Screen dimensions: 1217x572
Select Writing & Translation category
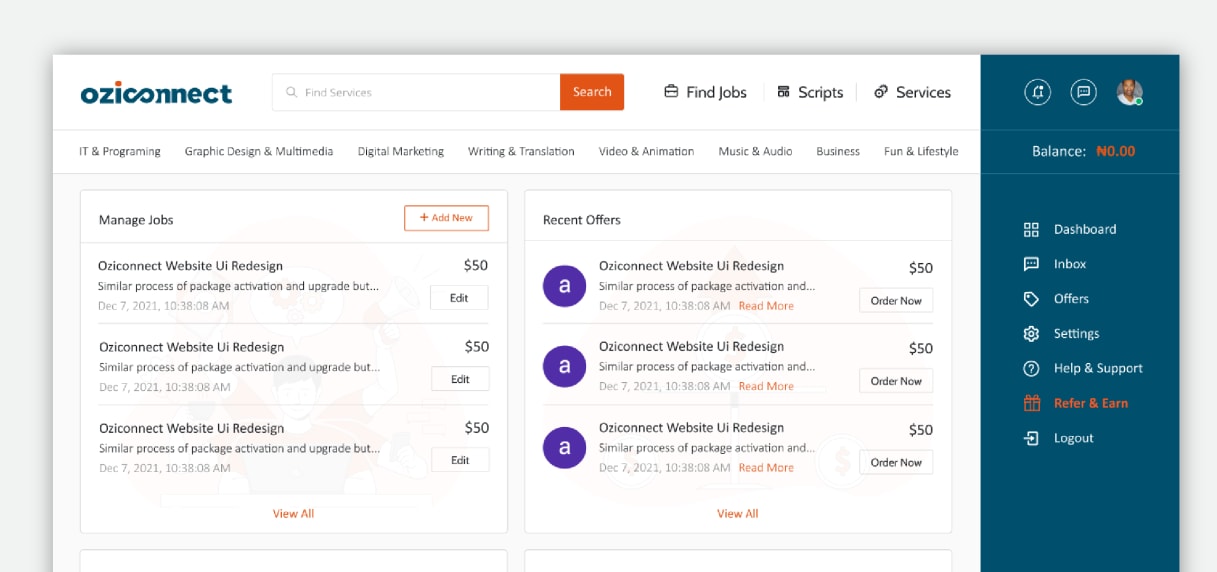(521, 151)
